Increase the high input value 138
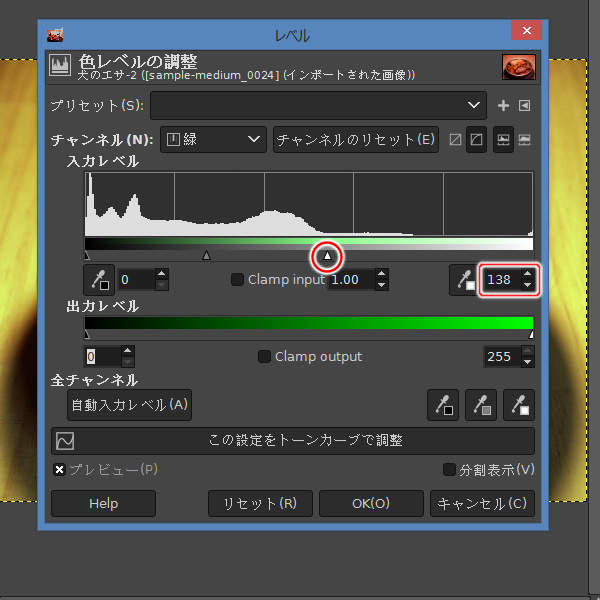 (527, 274)
